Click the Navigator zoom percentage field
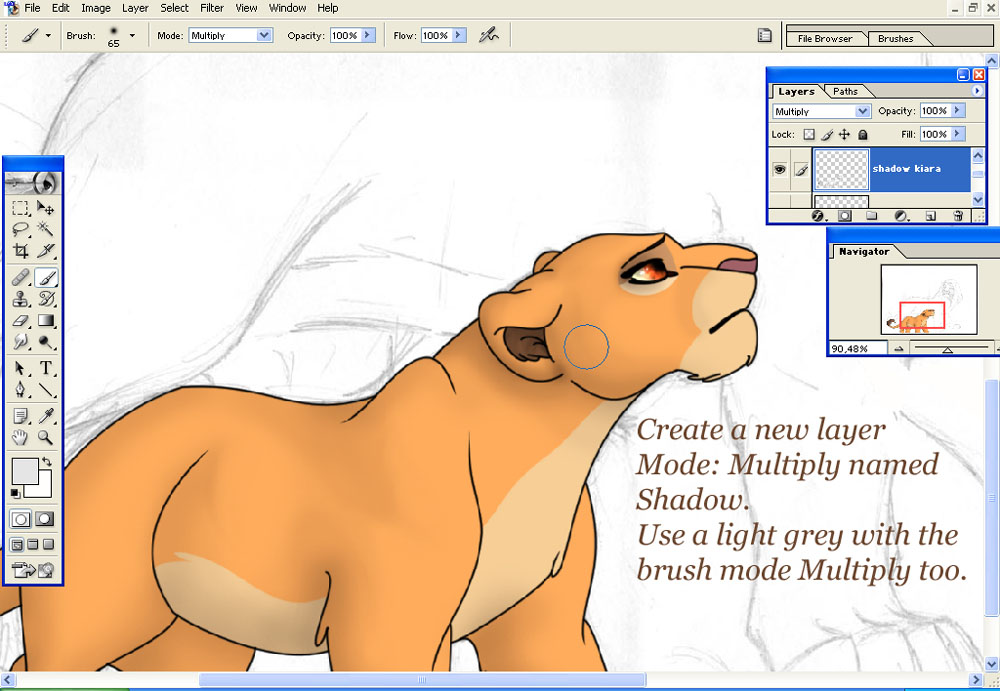Screen dimensions: 1000x691 click(x=857, y=348)
